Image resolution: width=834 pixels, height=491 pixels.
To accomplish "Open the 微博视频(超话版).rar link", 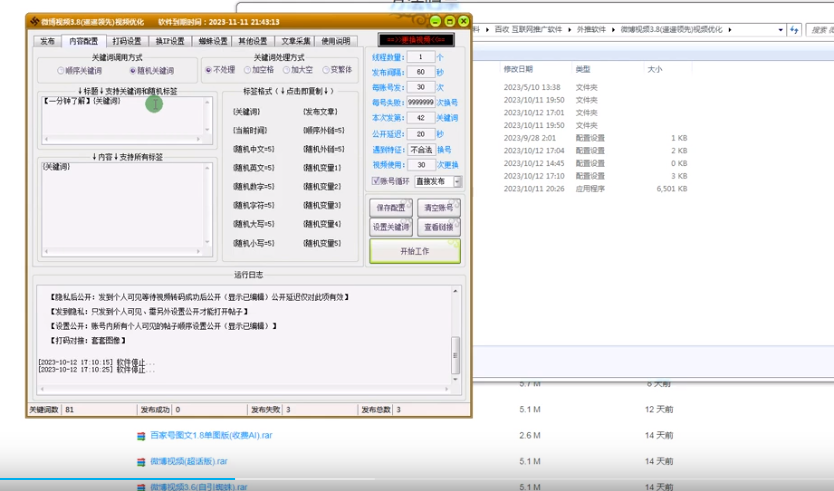I will point(189,461).
